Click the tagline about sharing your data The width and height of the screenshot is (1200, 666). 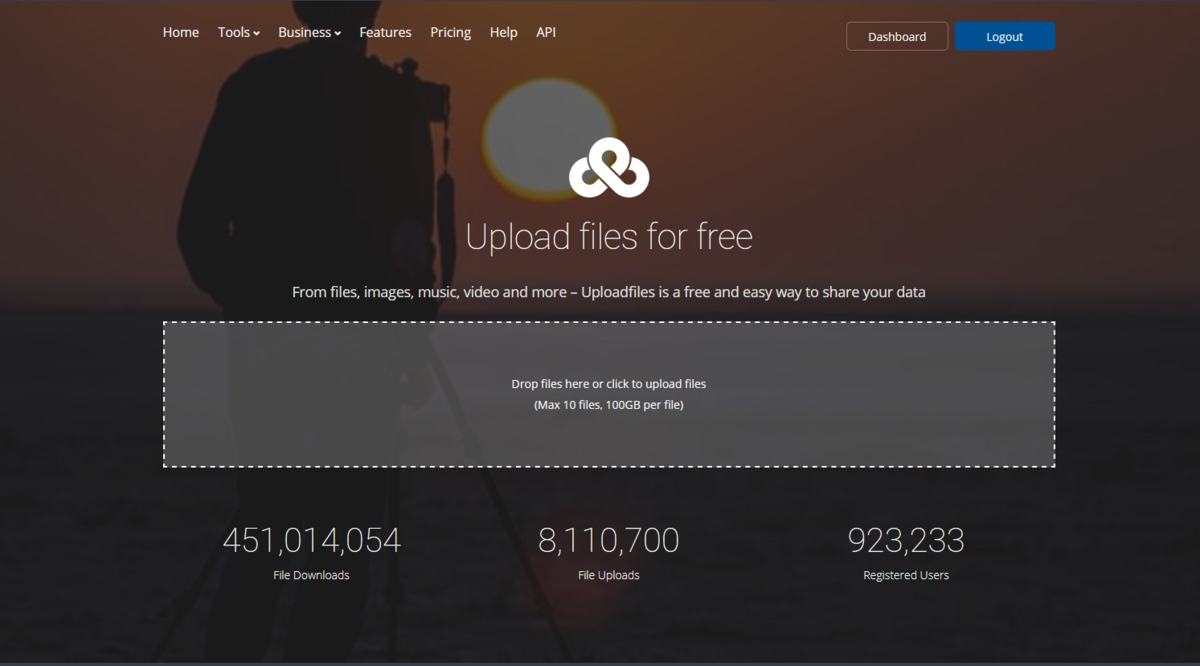[x=608, y=292]
